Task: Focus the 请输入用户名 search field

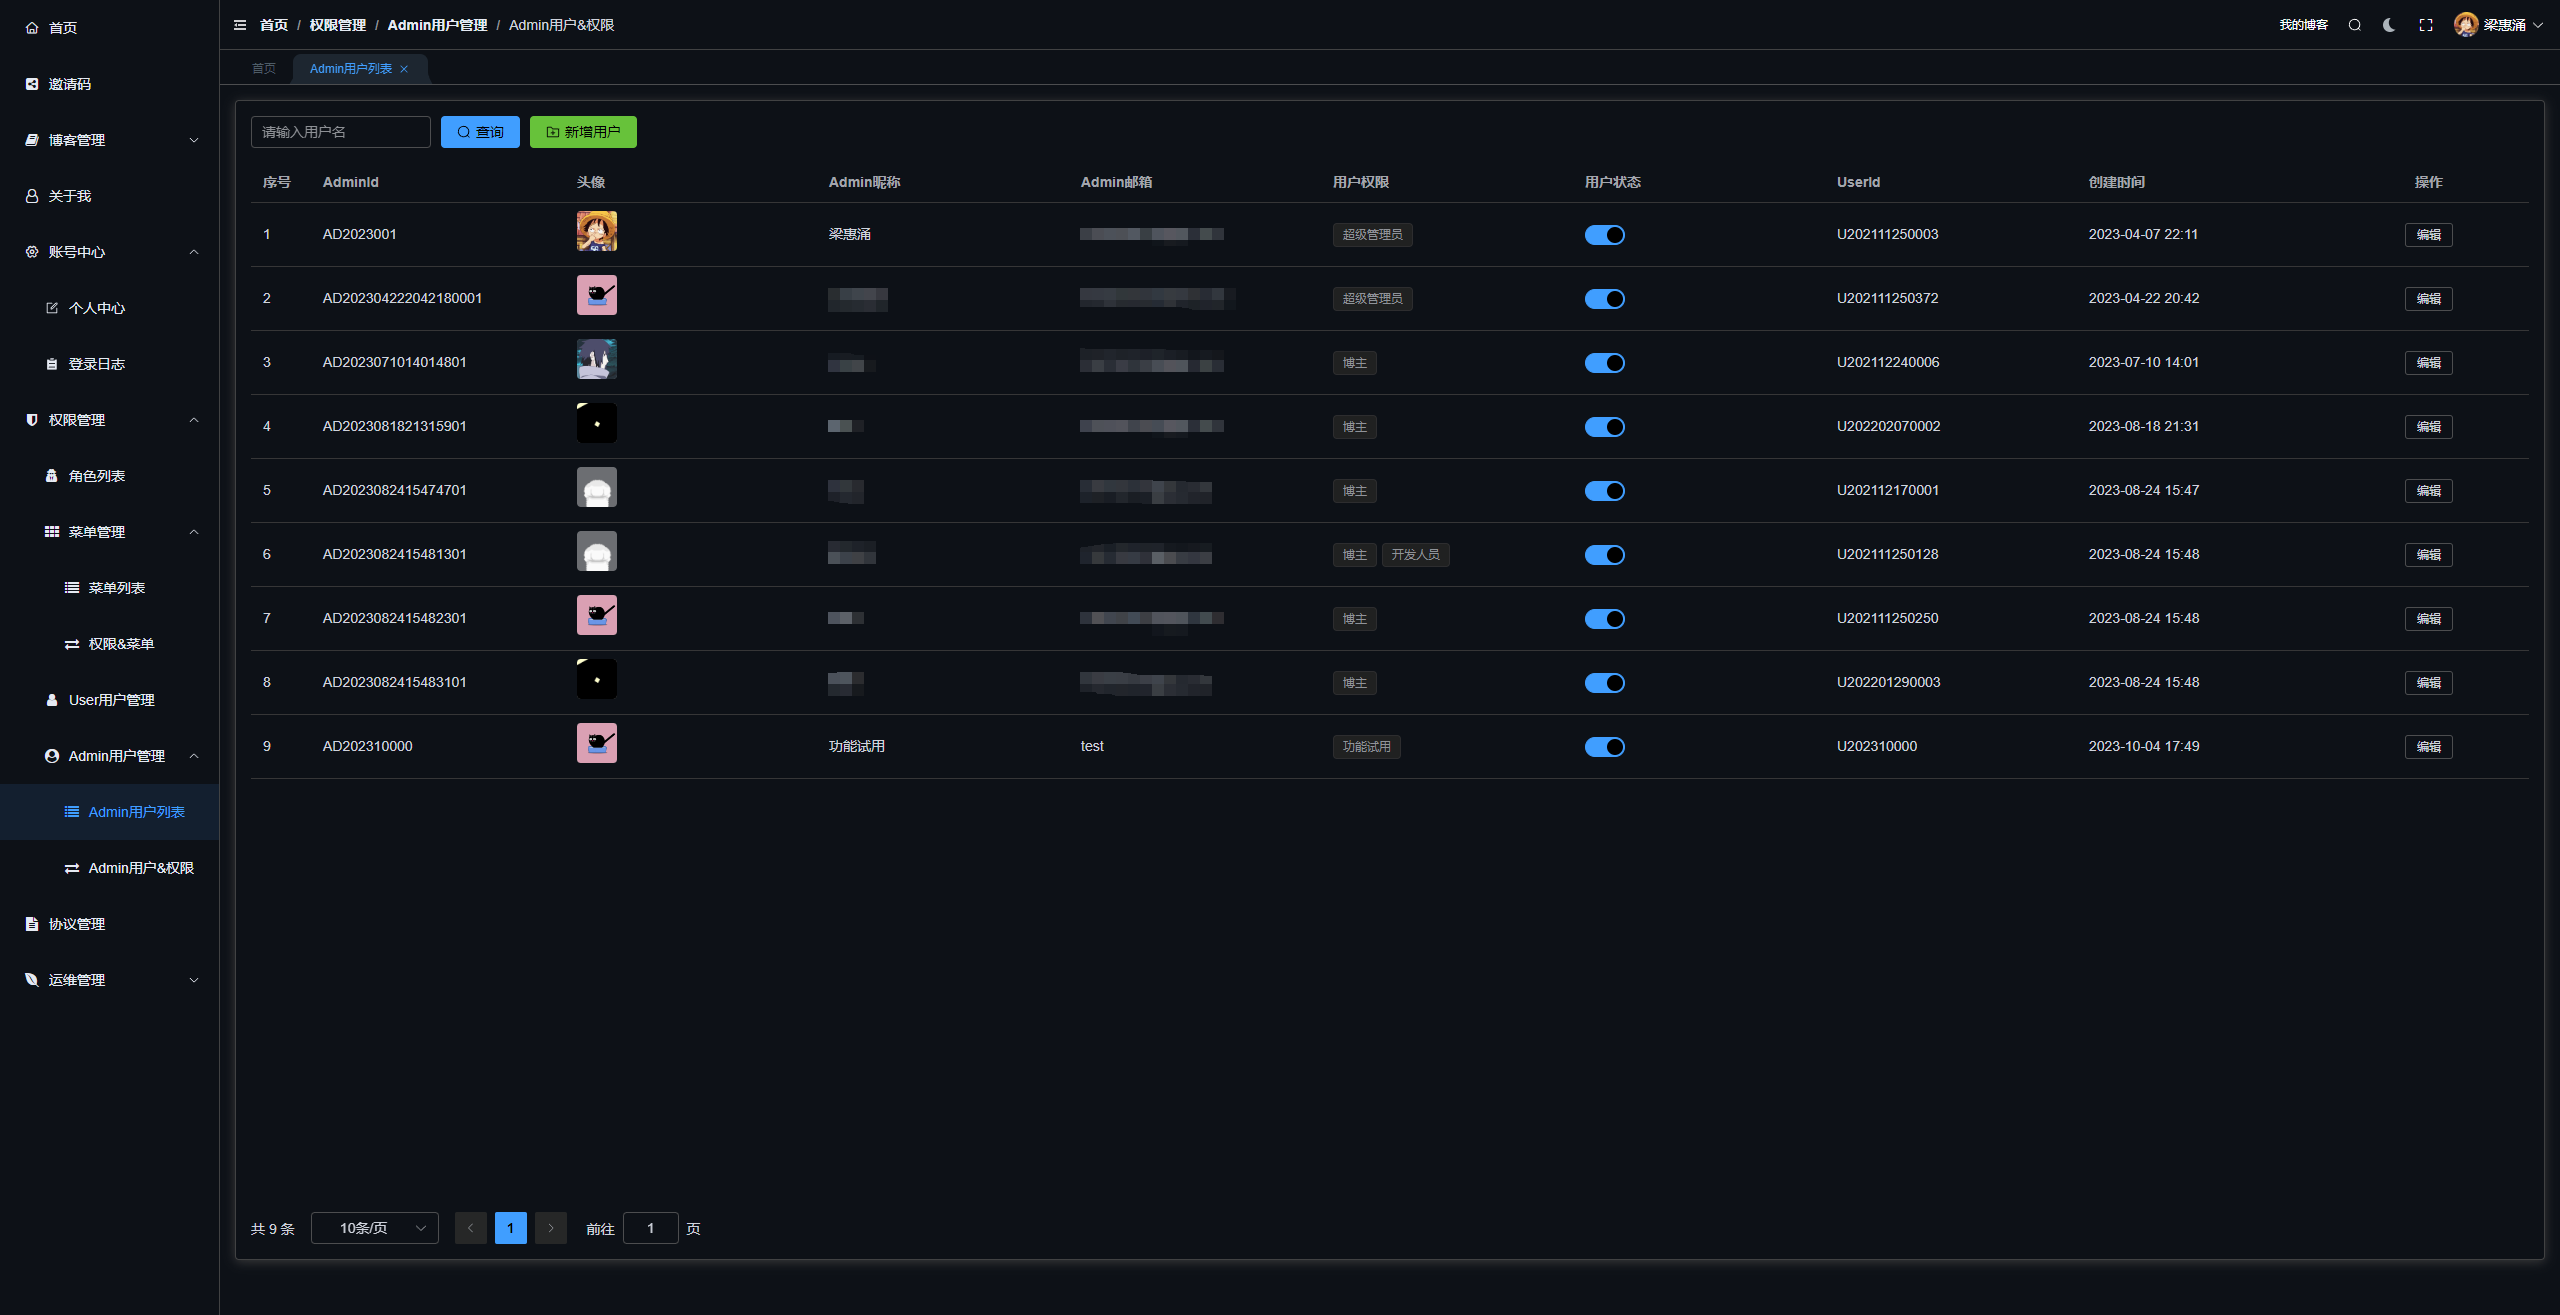Action: pos(340,132)
